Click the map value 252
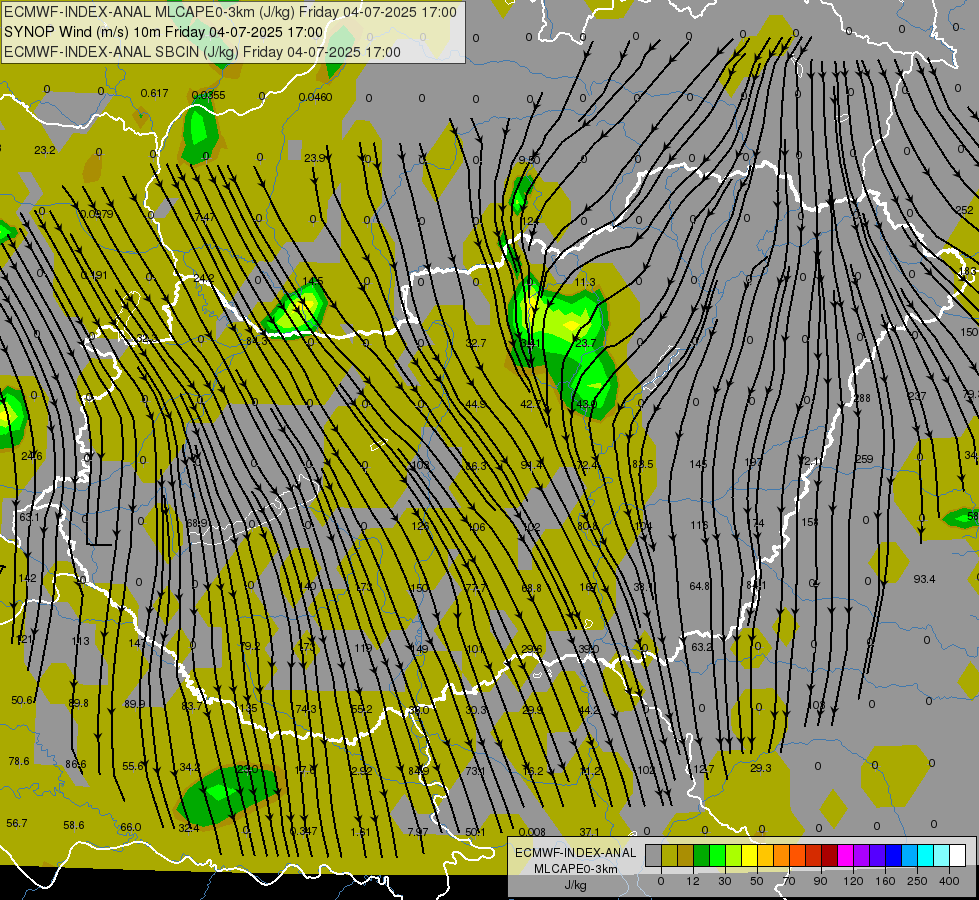The image size is (979, 900). (965, 210)
